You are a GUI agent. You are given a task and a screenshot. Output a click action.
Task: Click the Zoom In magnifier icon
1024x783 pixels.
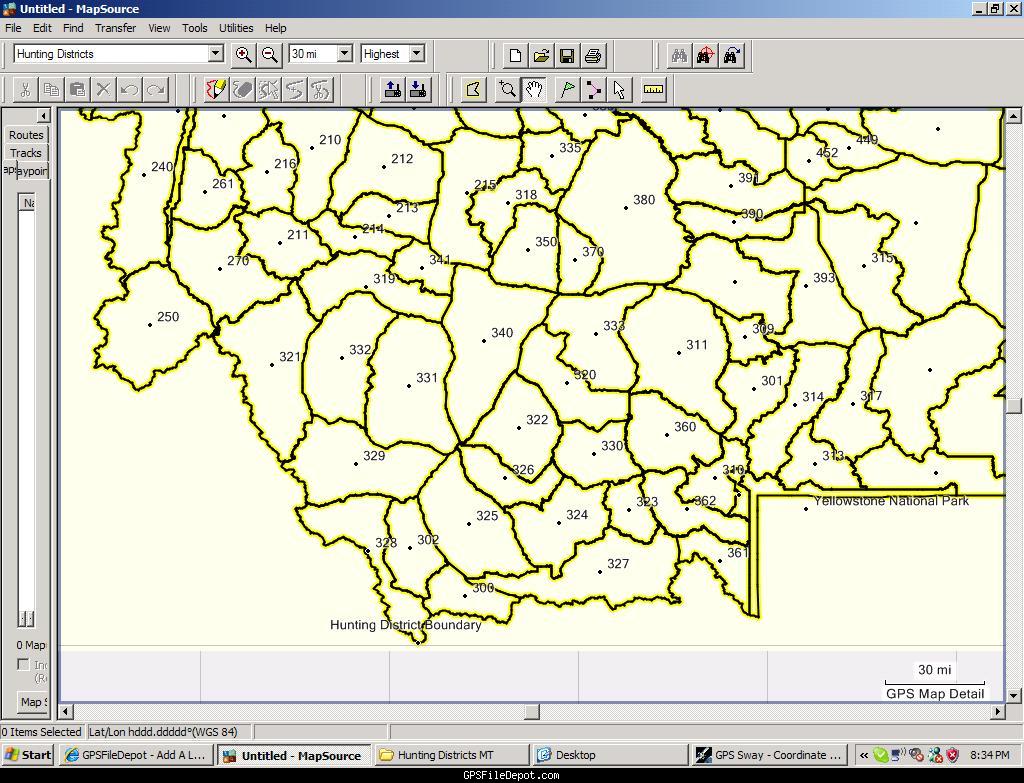243,55
